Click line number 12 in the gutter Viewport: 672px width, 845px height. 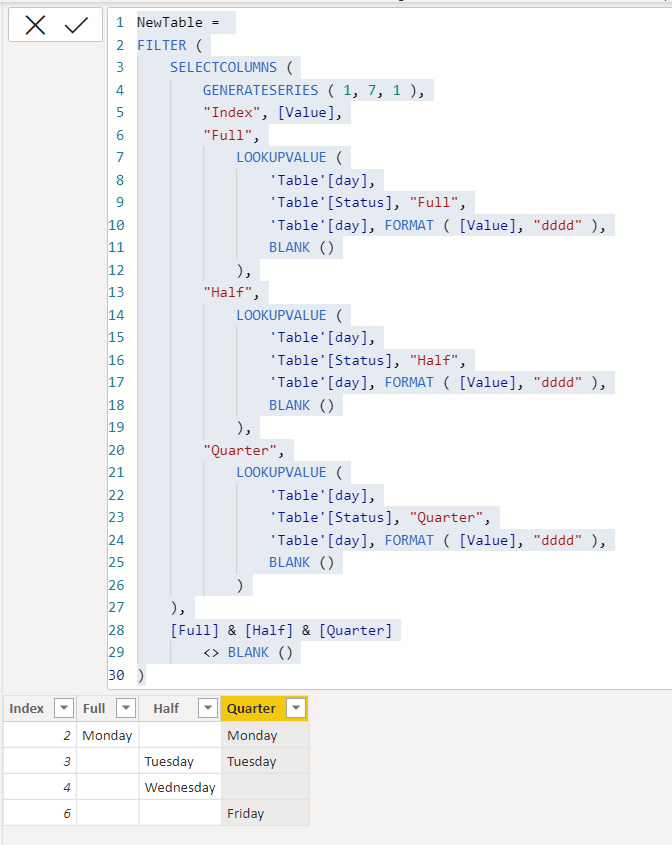[116, 270]
